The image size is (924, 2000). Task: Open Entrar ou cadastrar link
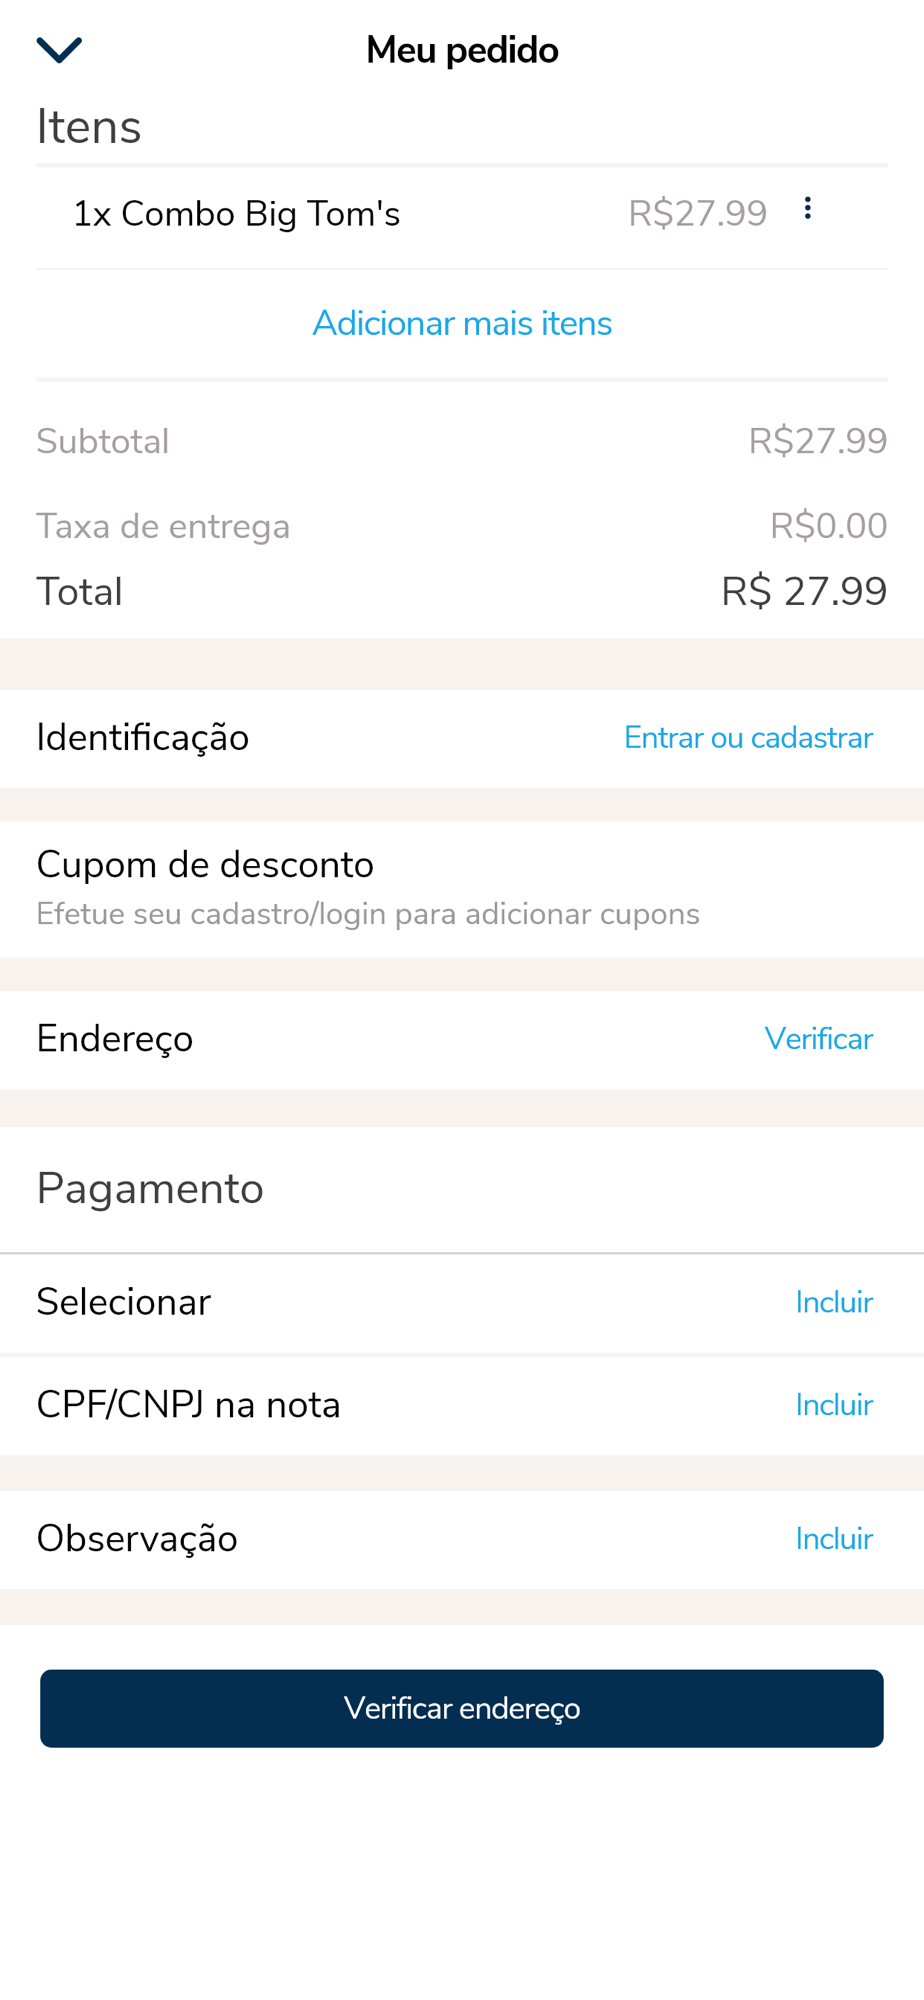(748, 738)
